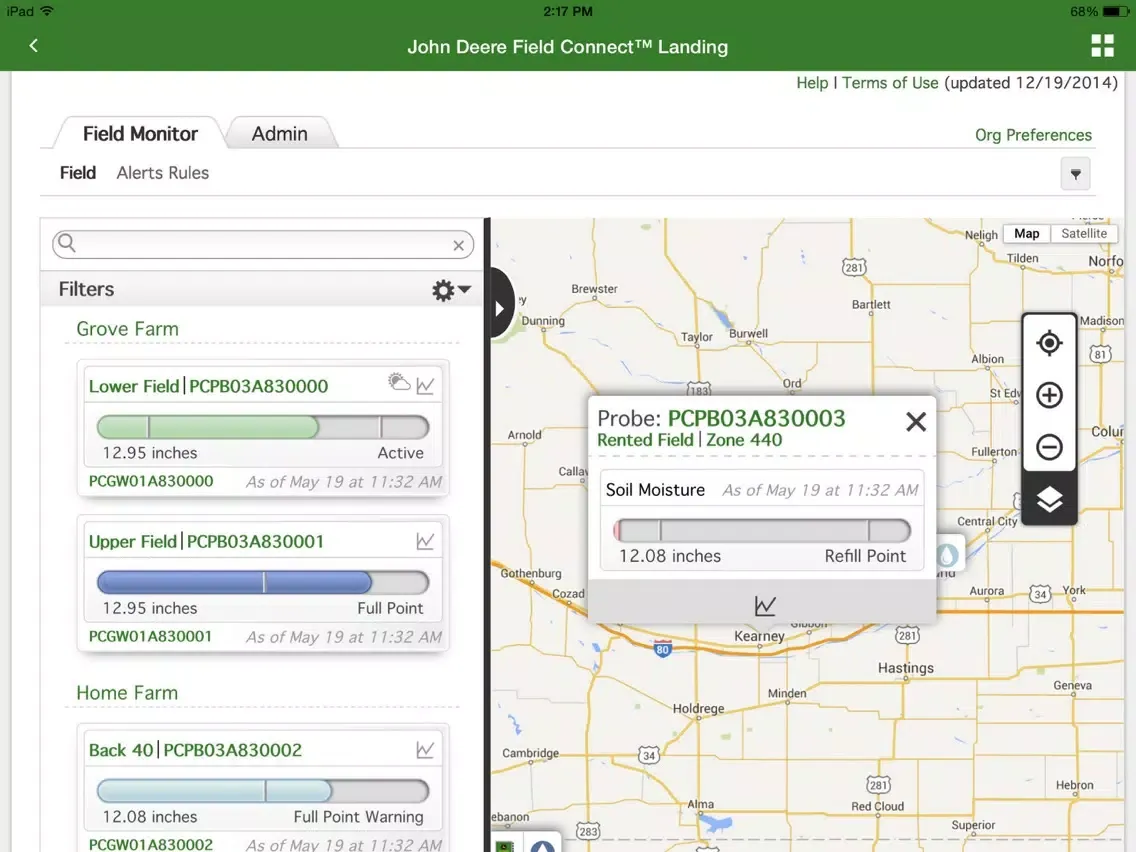
Task: Open the Filters gear dropdown
Action: [451, 290]
